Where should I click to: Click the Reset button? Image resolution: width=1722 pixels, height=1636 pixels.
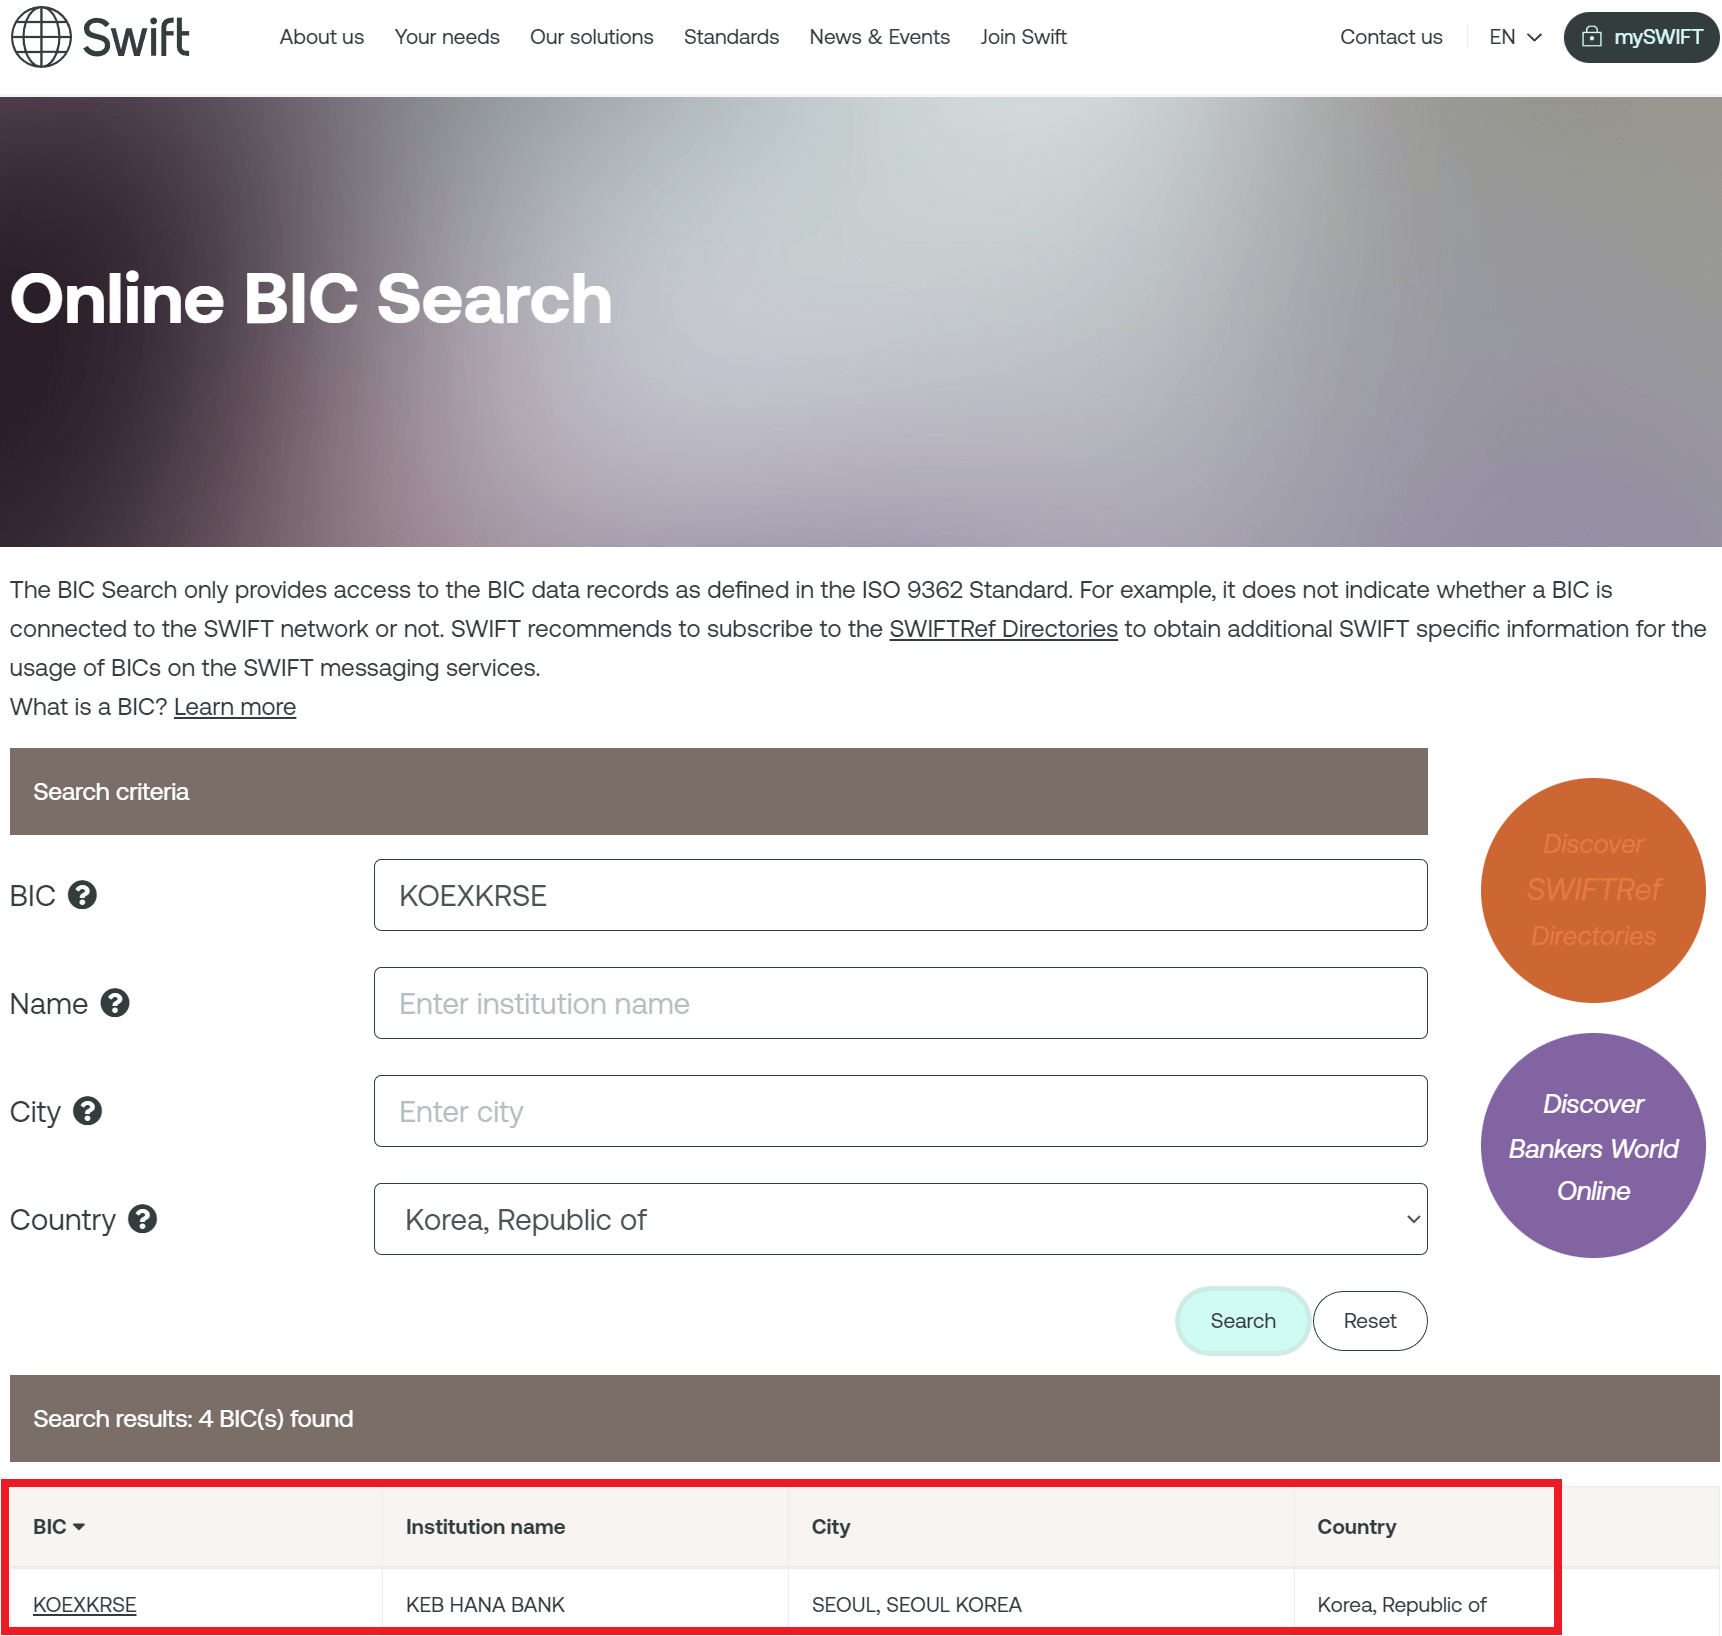(x=1370, y=1321)
